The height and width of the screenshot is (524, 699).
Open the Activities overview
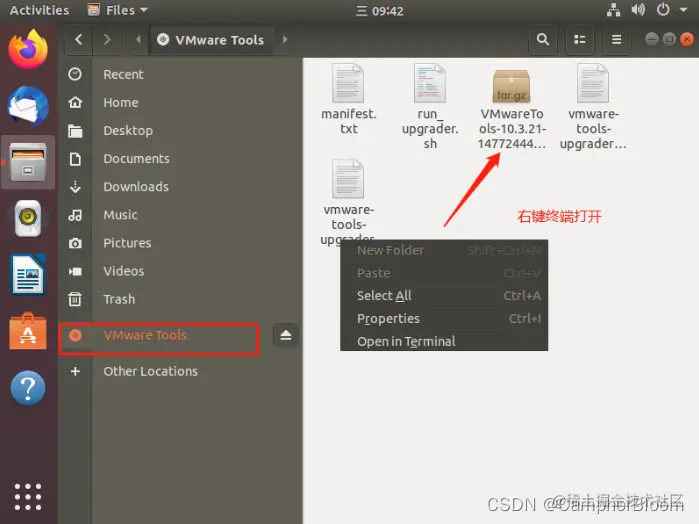pyautogui.click(x=39, y=10)
